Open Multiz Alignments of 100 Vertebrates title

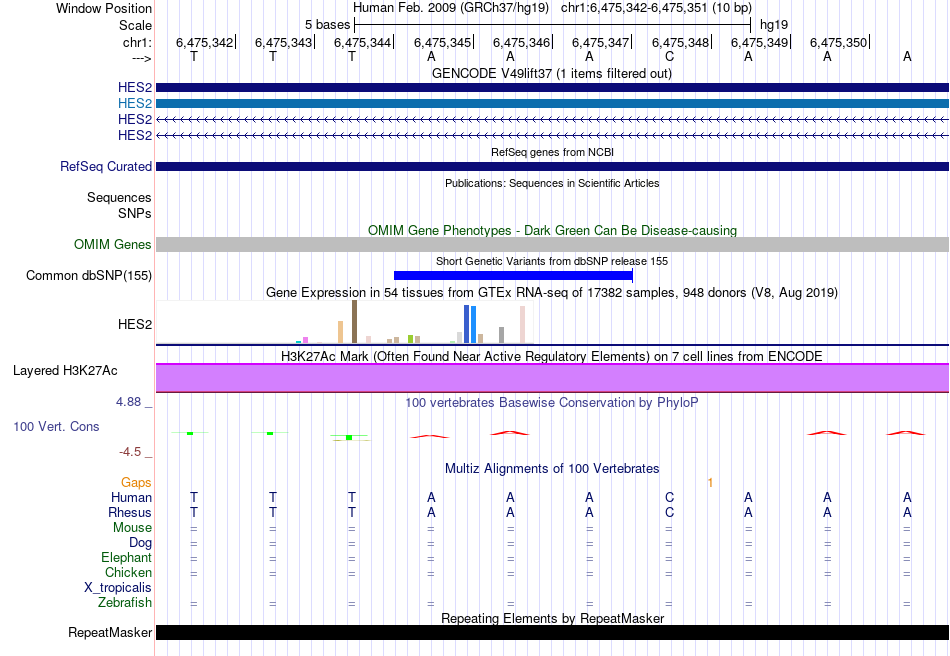(x=552, y=468)
